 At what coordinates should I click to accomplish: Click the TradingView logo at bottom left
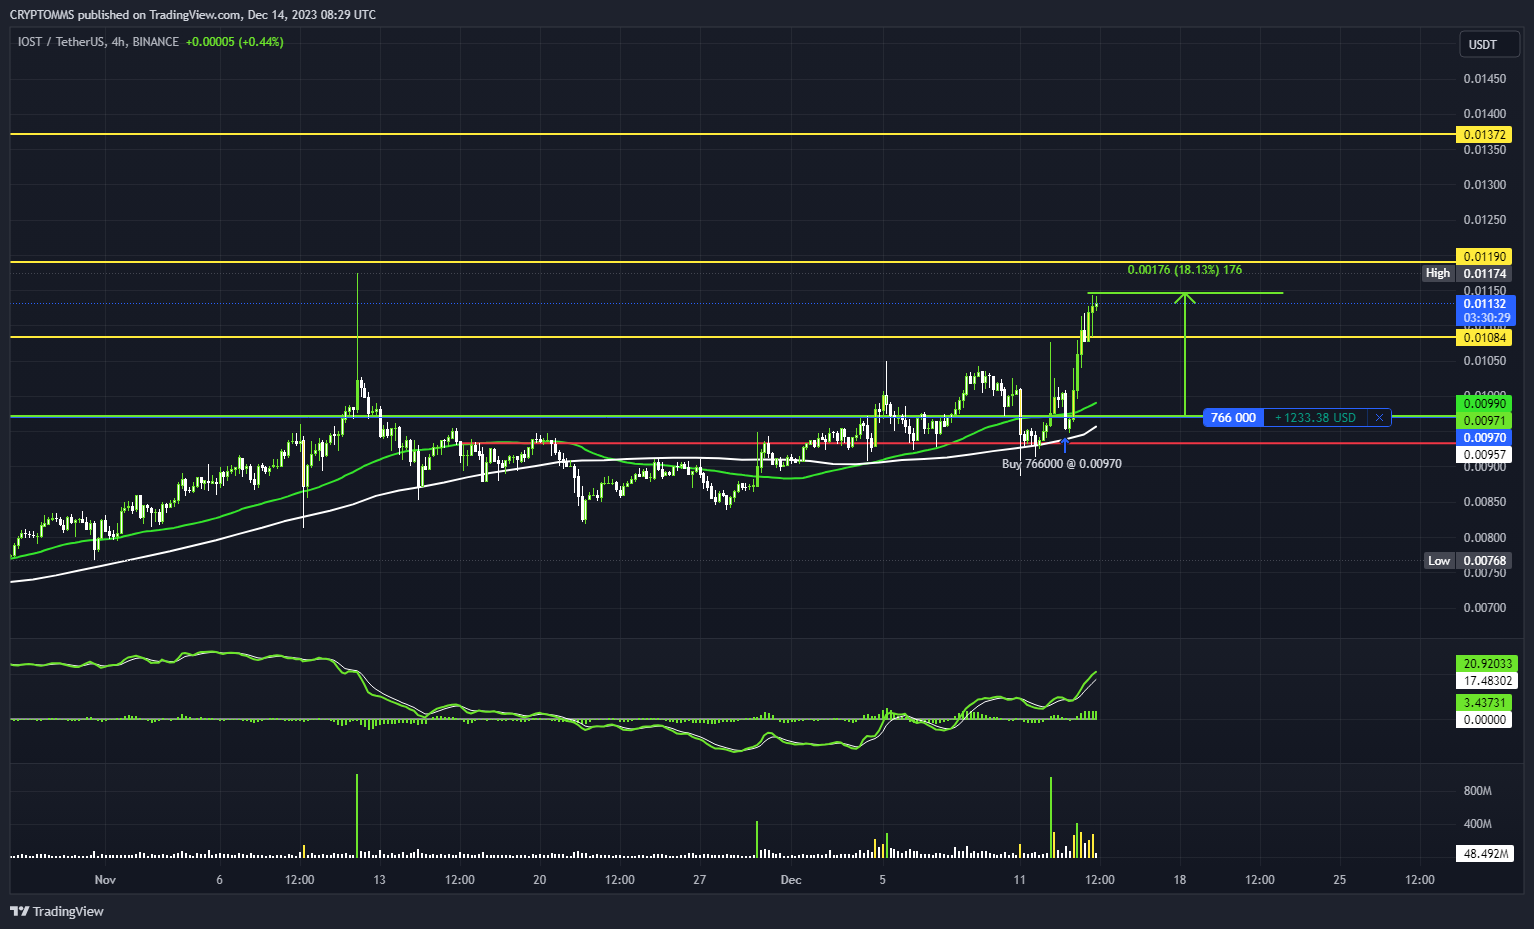57,911
